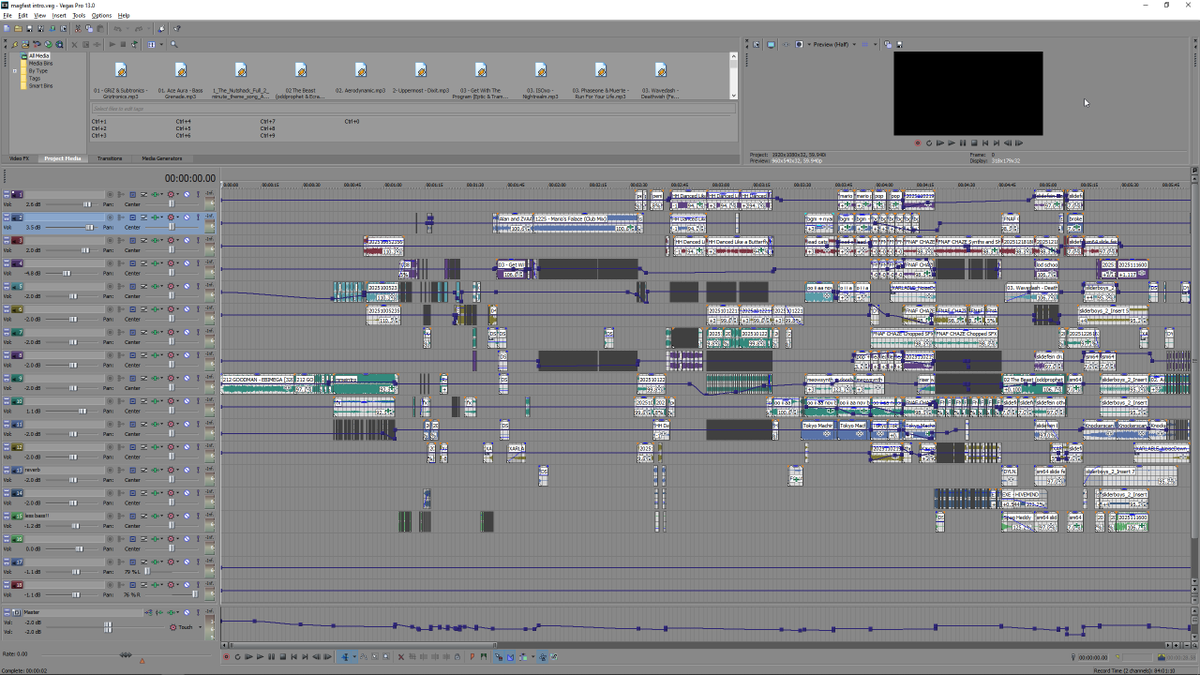Click Stop in the timeline transport bar
1200x675 pixels.
tap(283, 657)
